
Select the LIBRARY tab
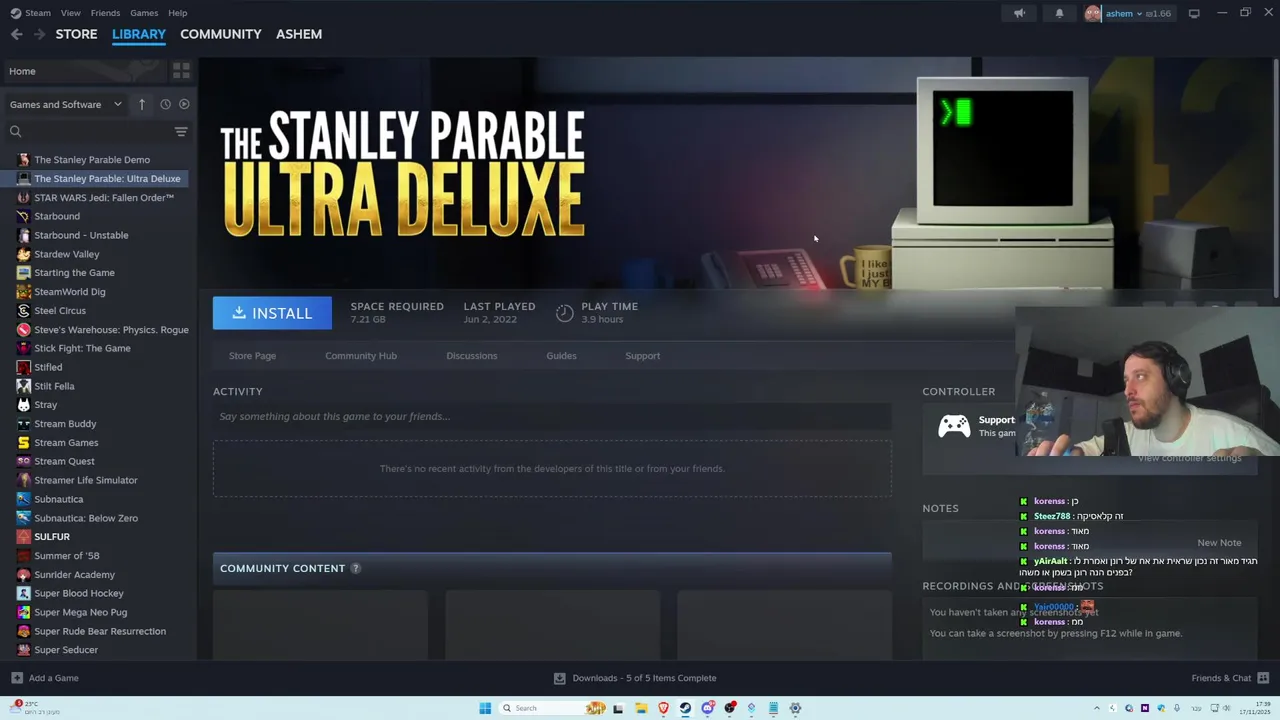(139, 34)
